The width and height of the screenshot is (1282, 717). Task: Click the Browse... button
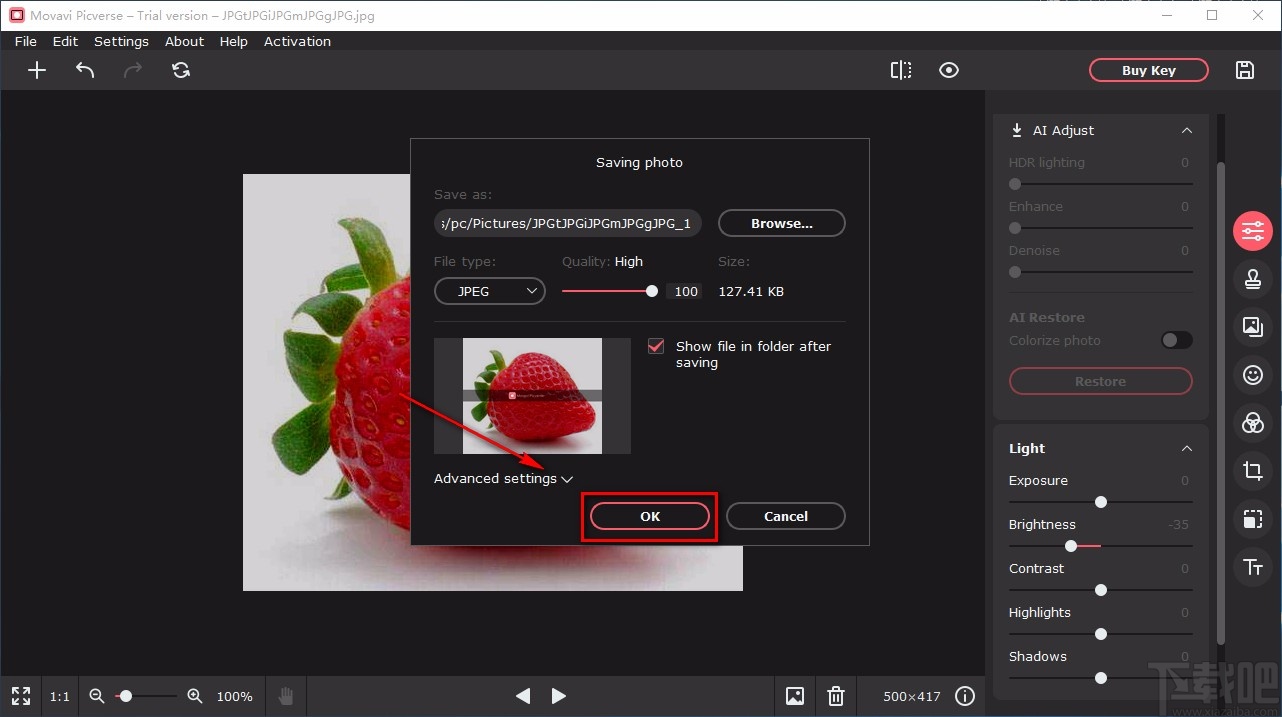782,224
